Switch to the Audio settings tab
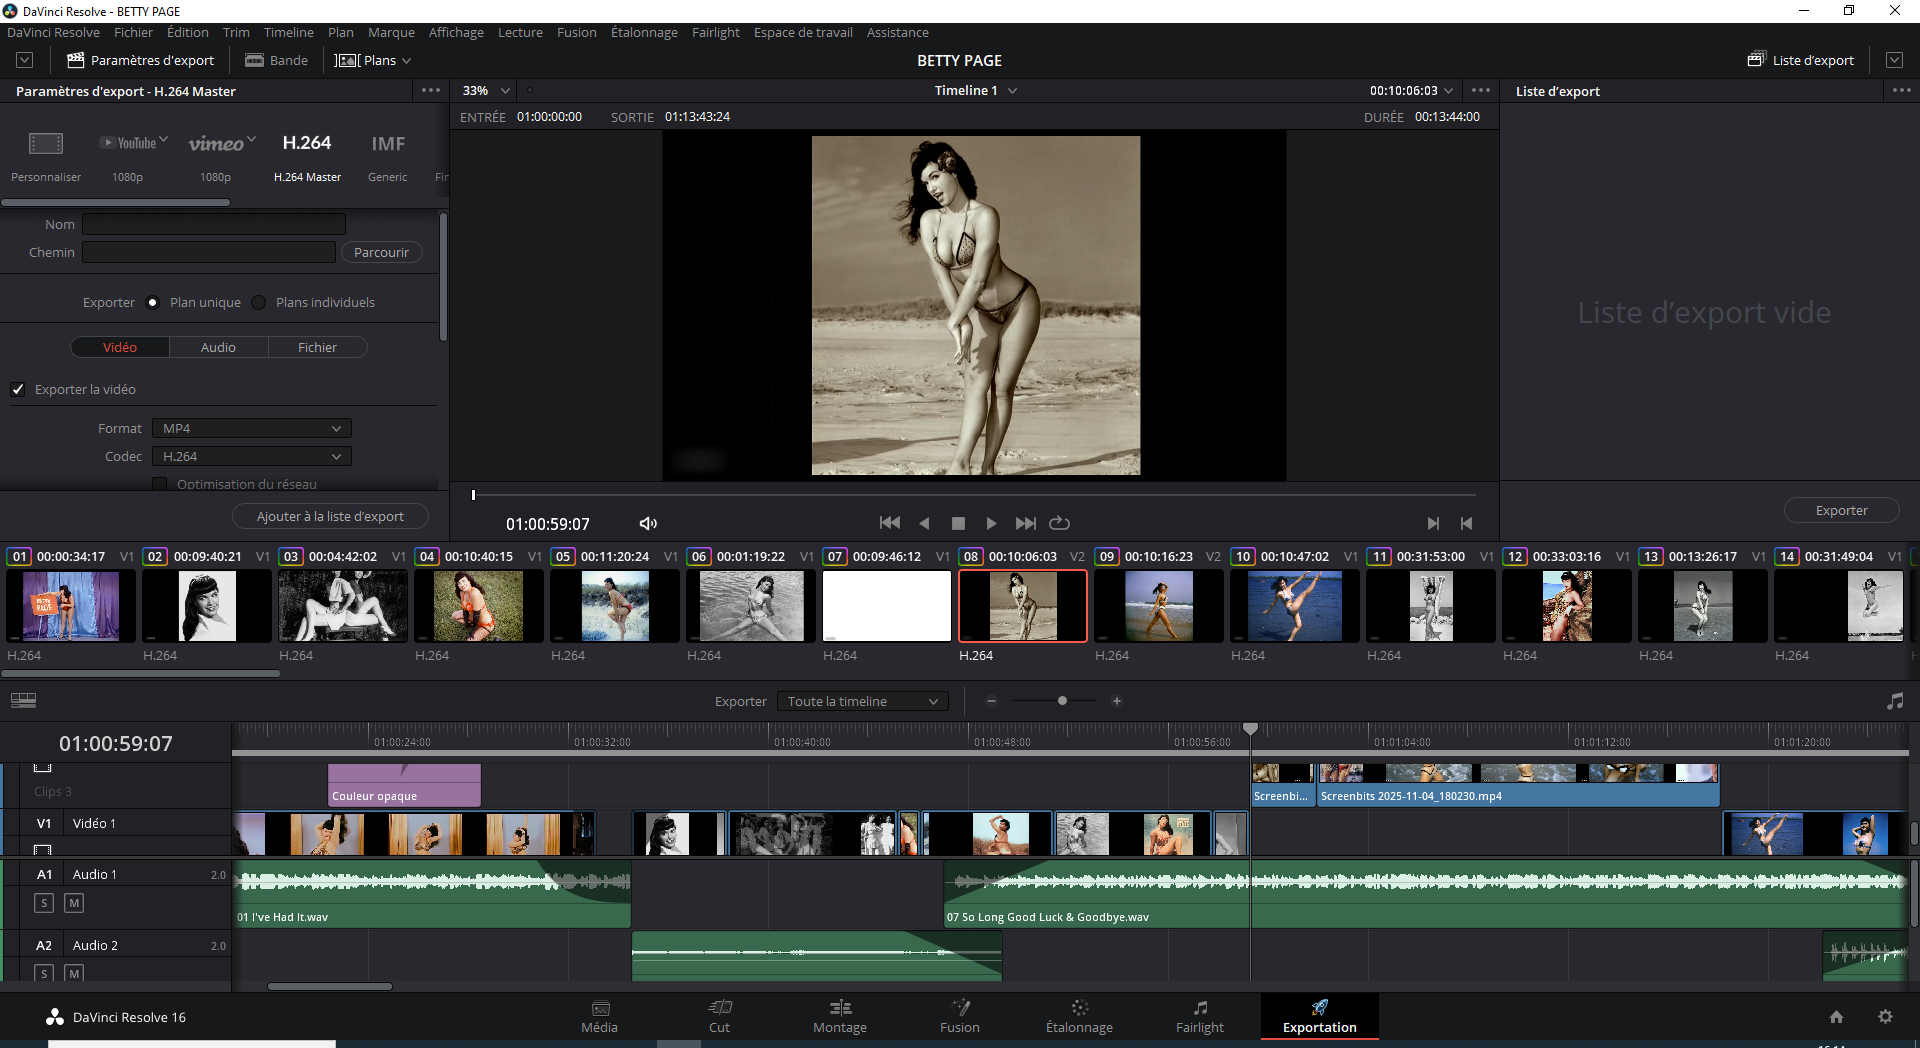The width and height of the screenshot is (1920, 1048). [x=218, y=348]
